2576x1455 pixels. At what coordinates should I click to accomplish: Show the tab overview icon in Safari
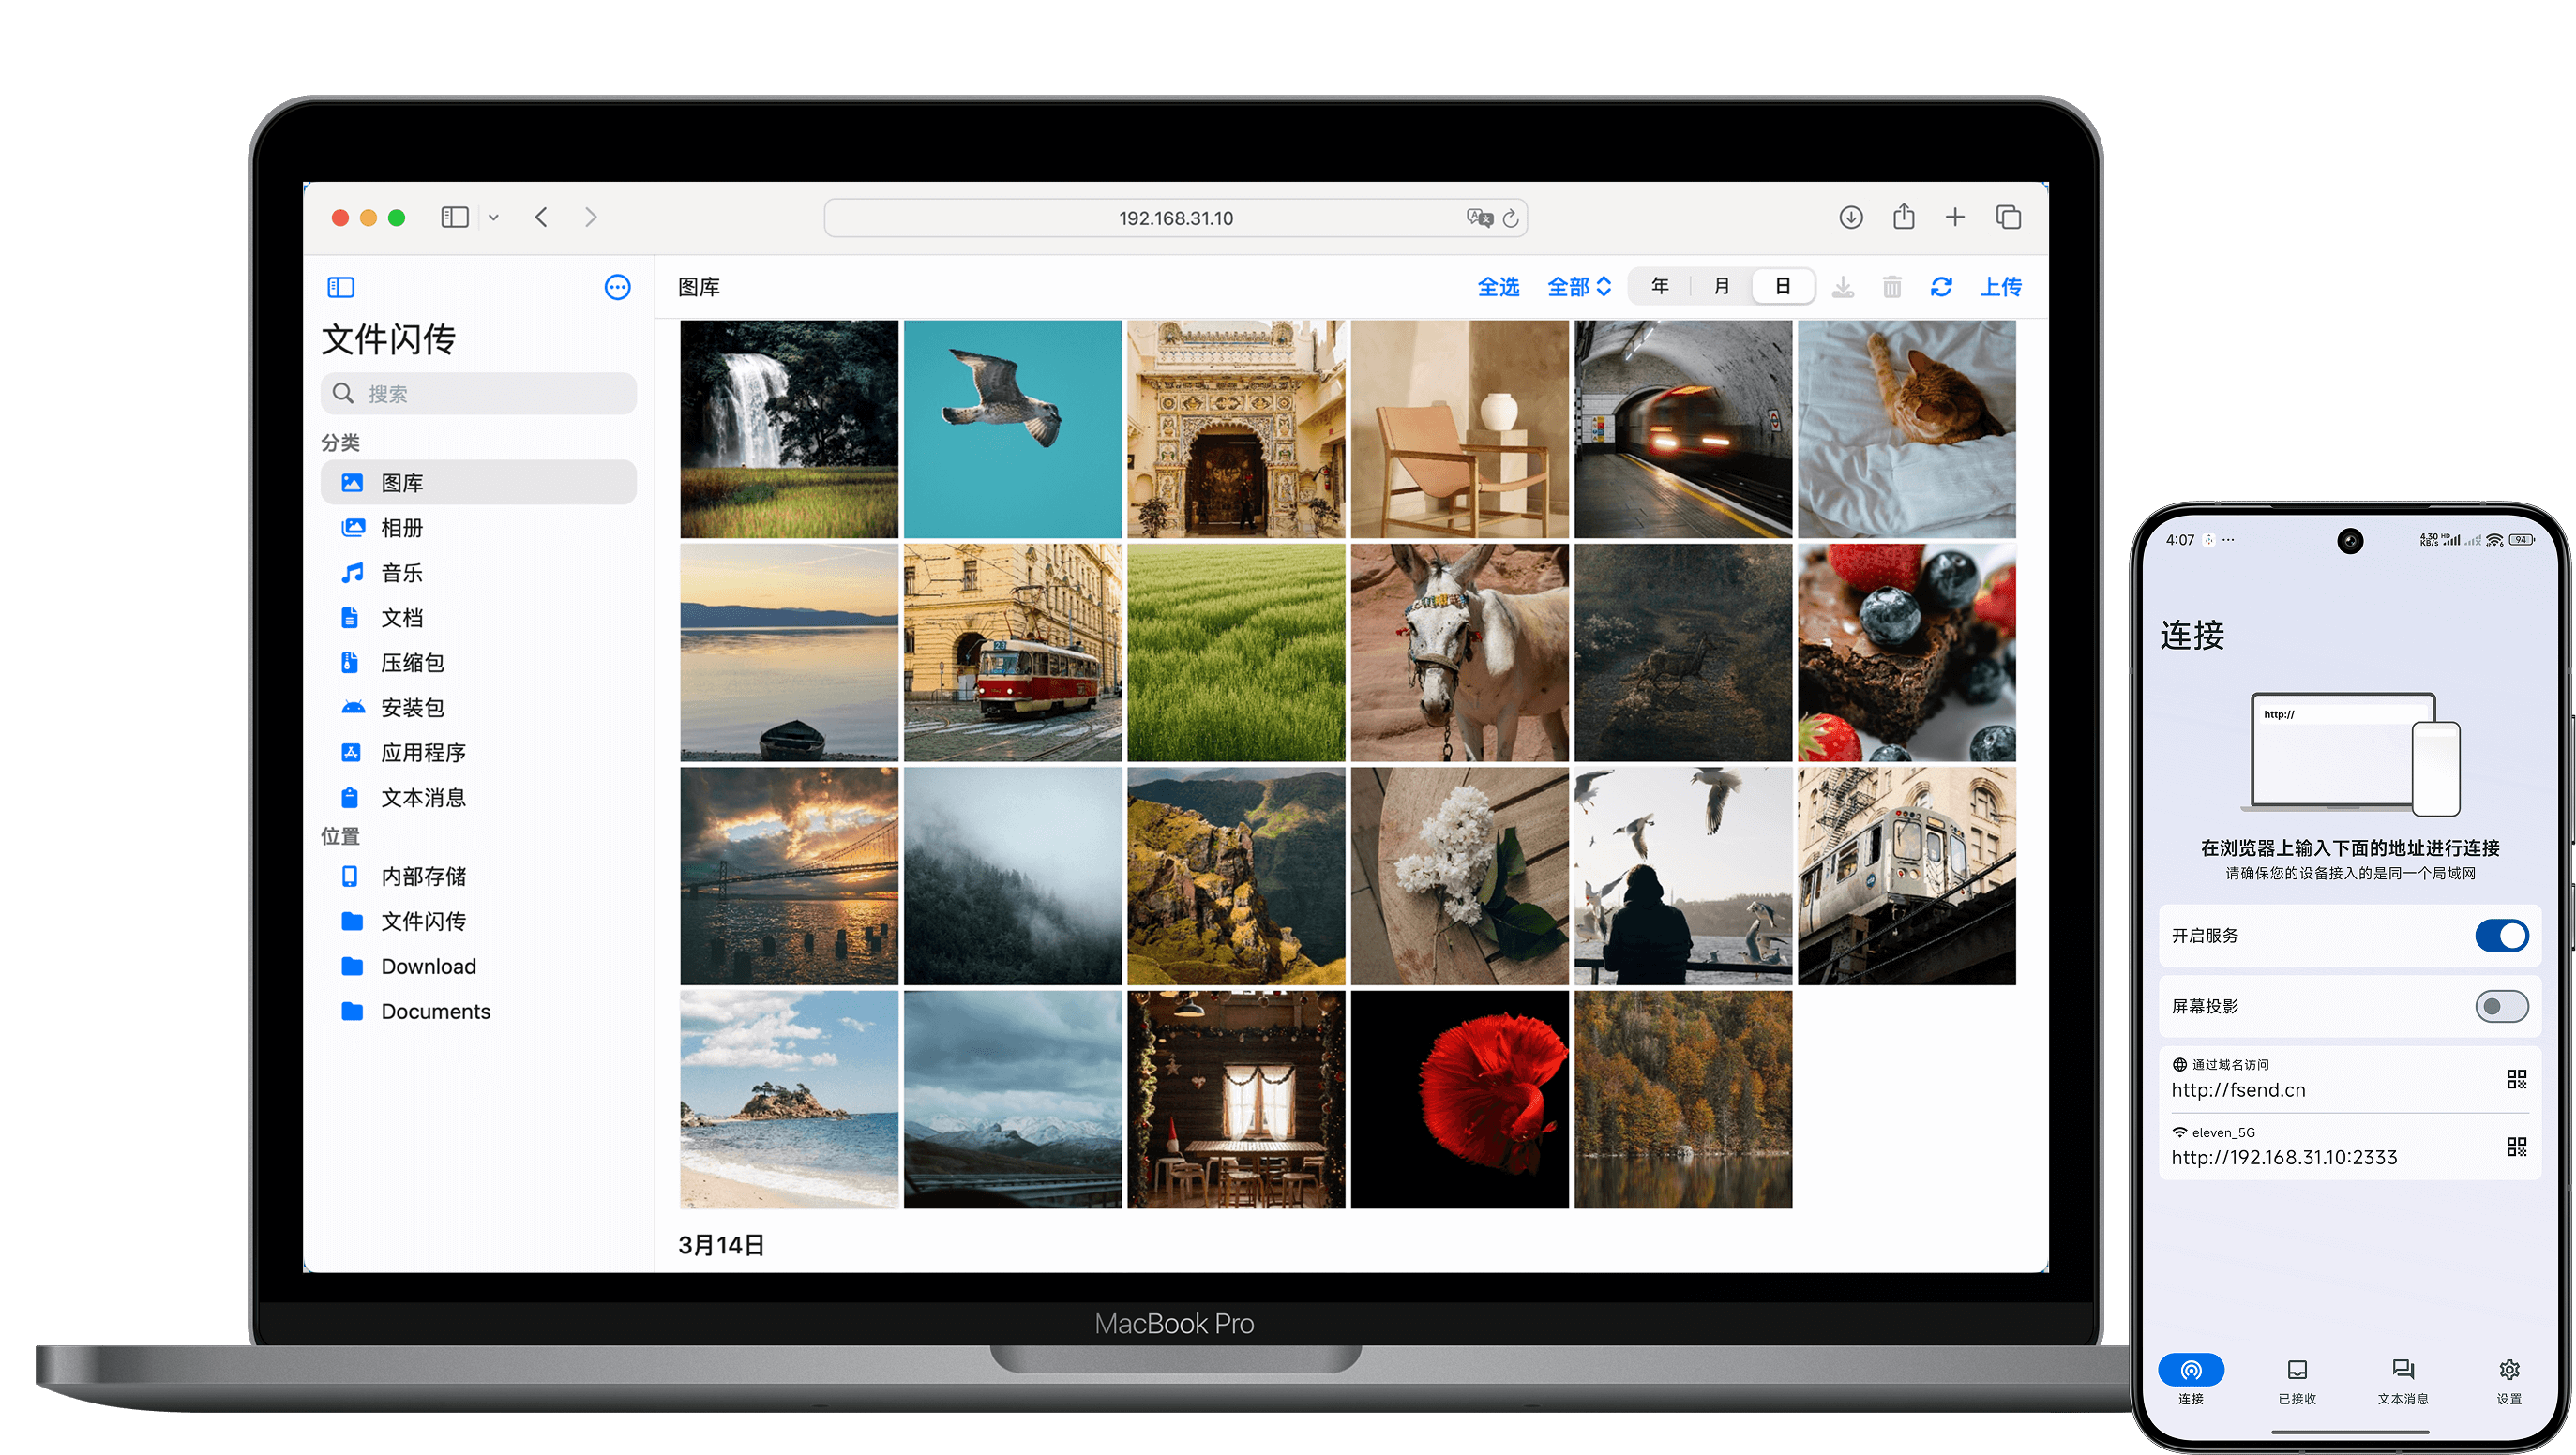(2008, 217)
